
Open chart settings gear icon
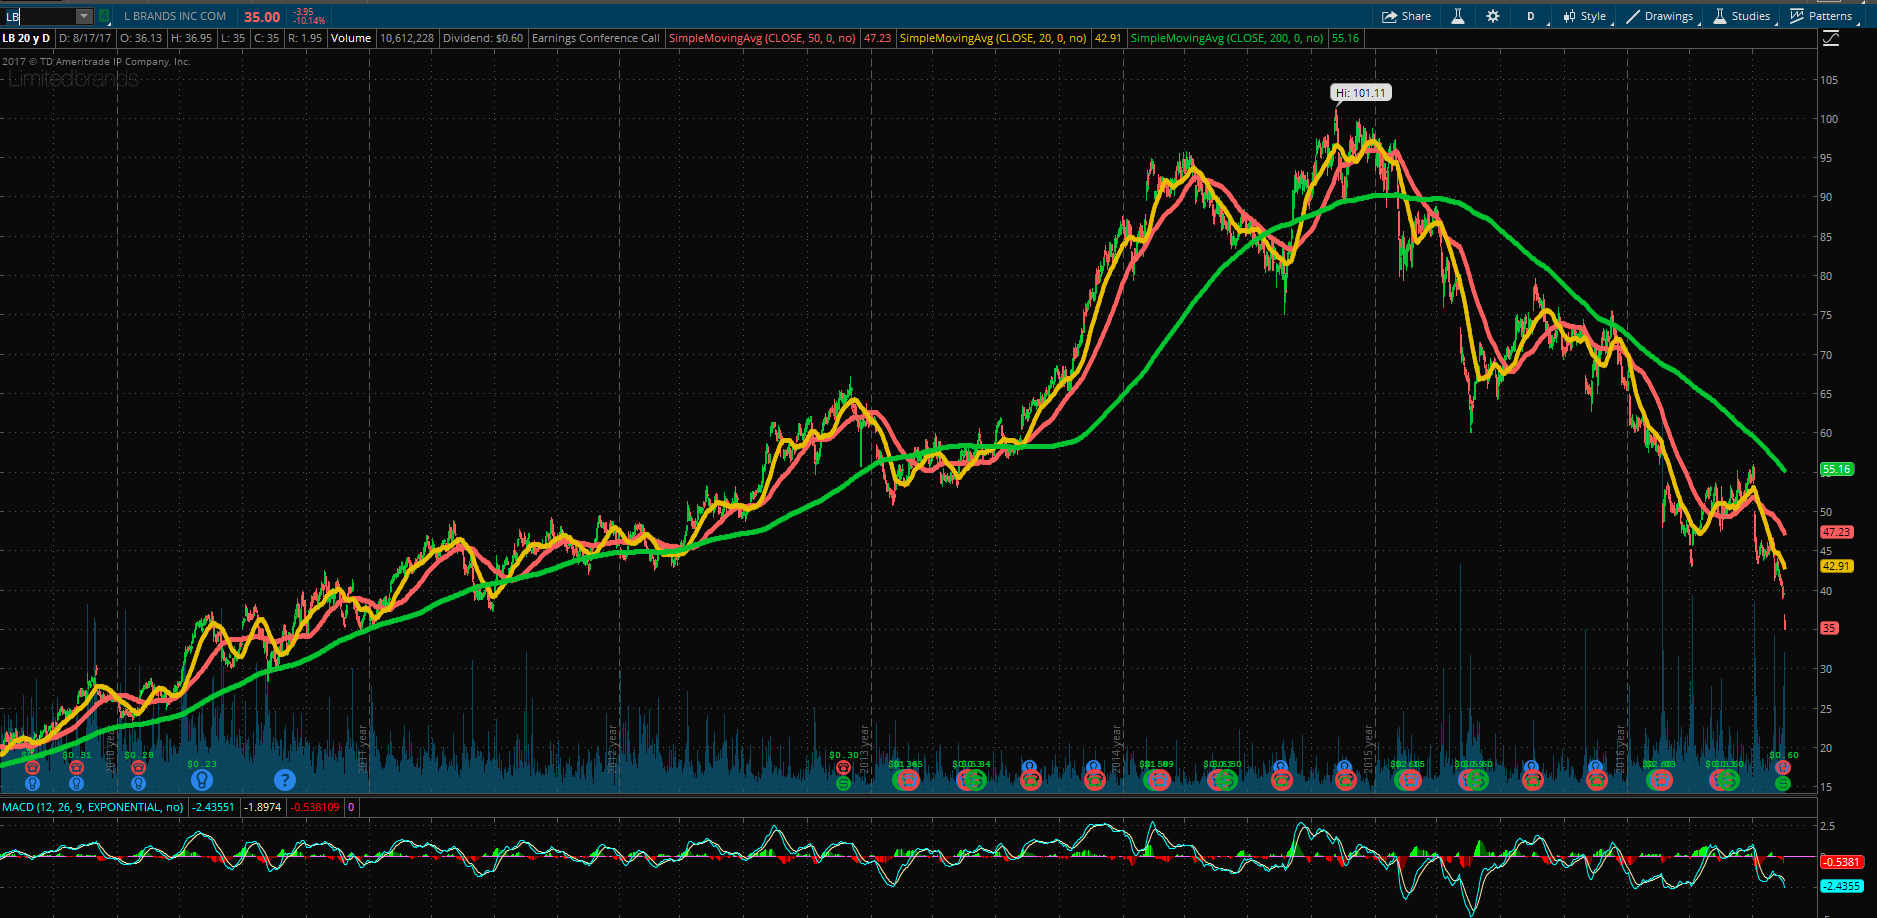(x=1493, y=16)
